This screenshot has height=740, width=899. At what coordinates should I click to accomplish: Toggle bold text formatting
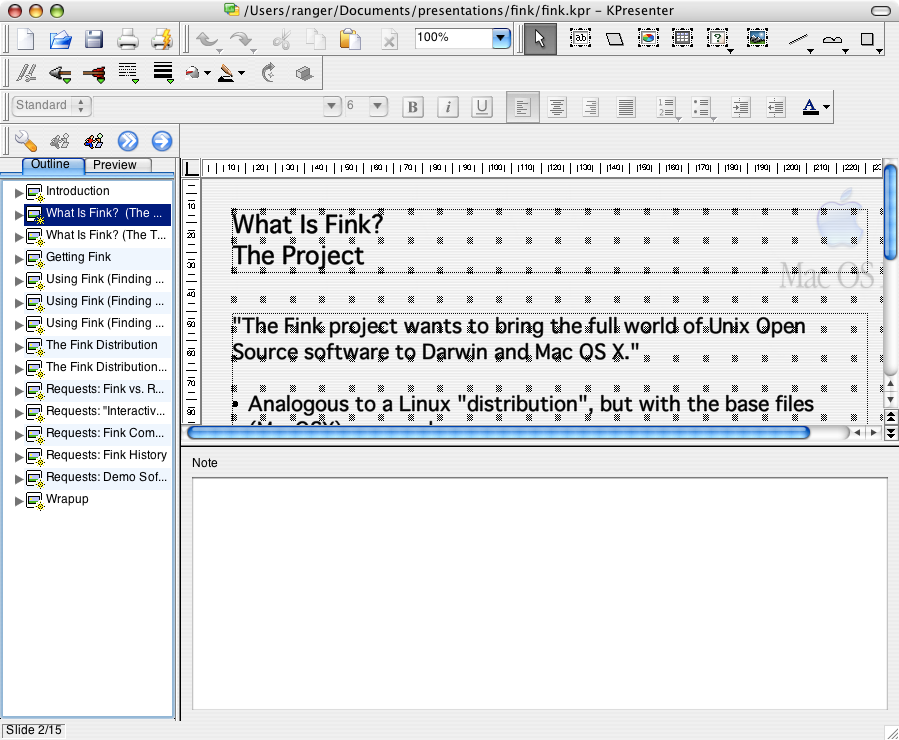[412, 107]
